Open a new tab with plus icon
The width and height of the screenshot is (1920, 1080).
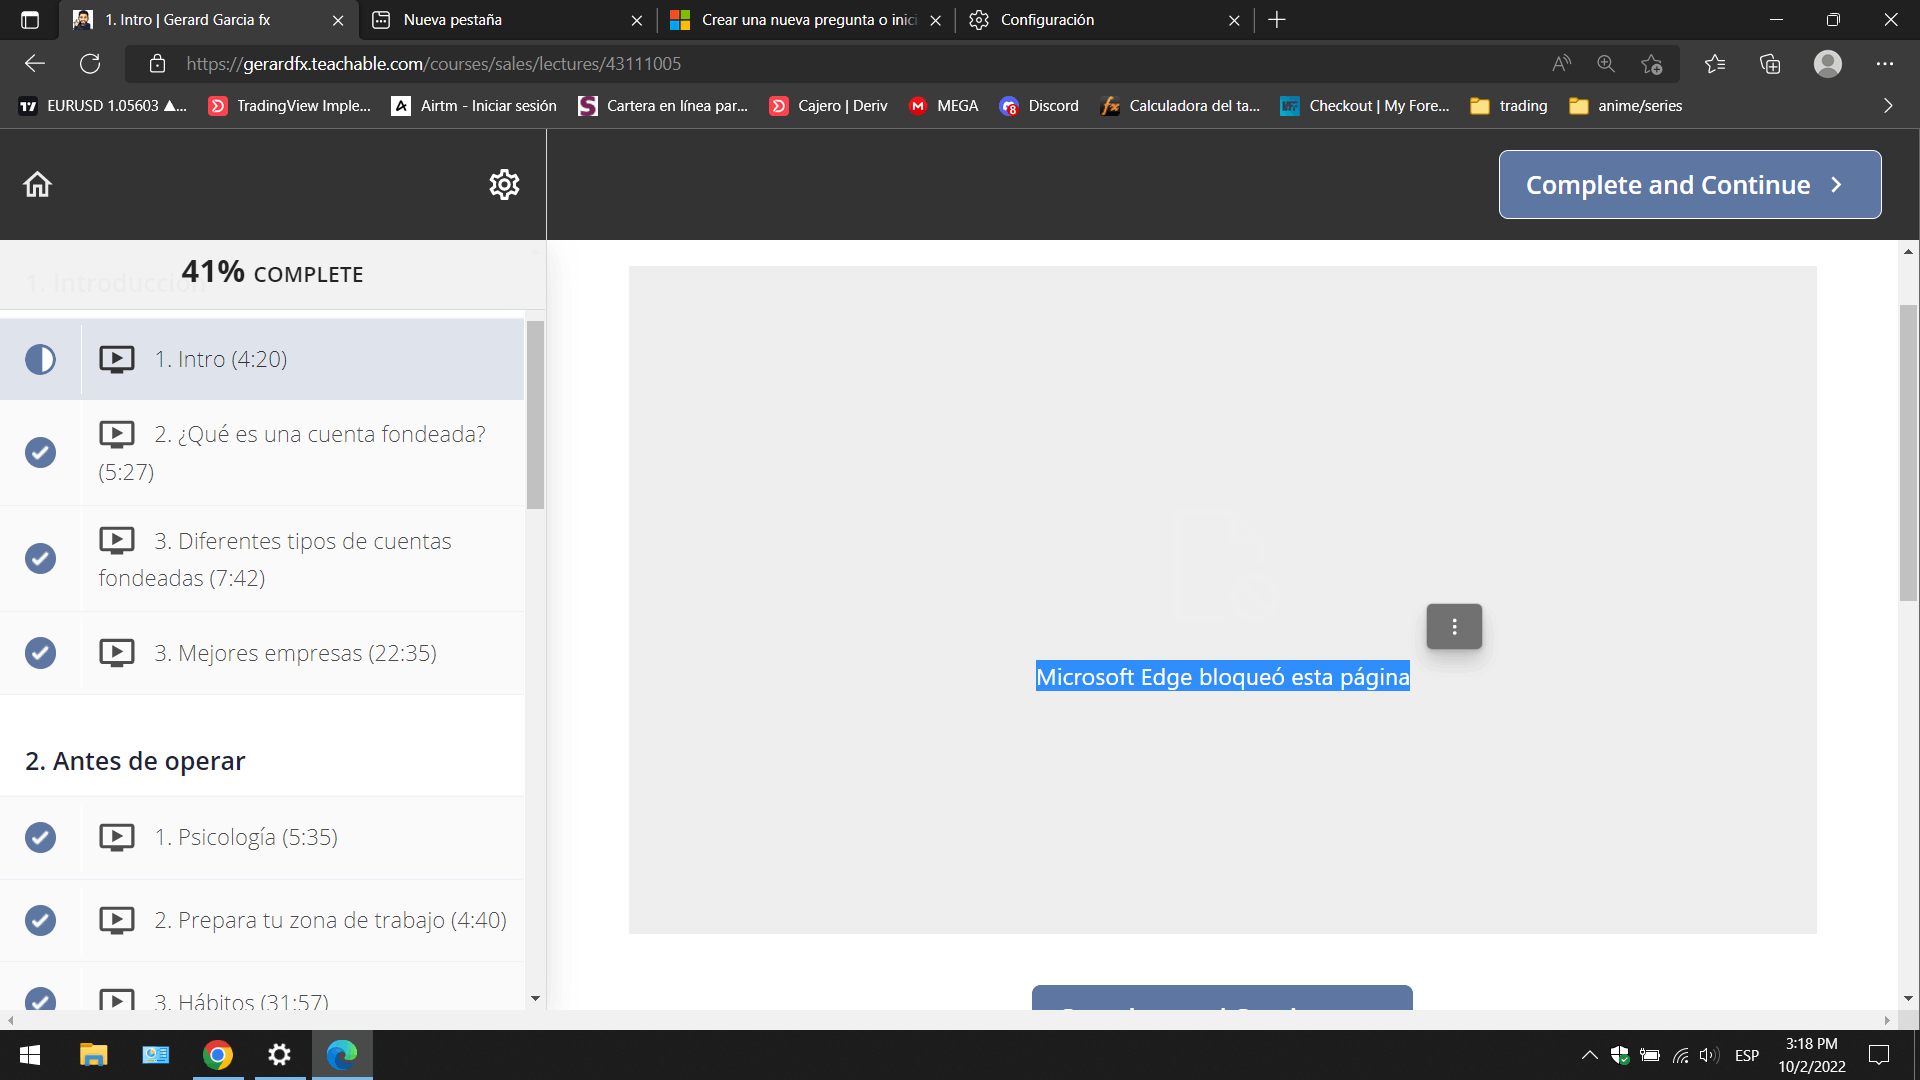1277,20
